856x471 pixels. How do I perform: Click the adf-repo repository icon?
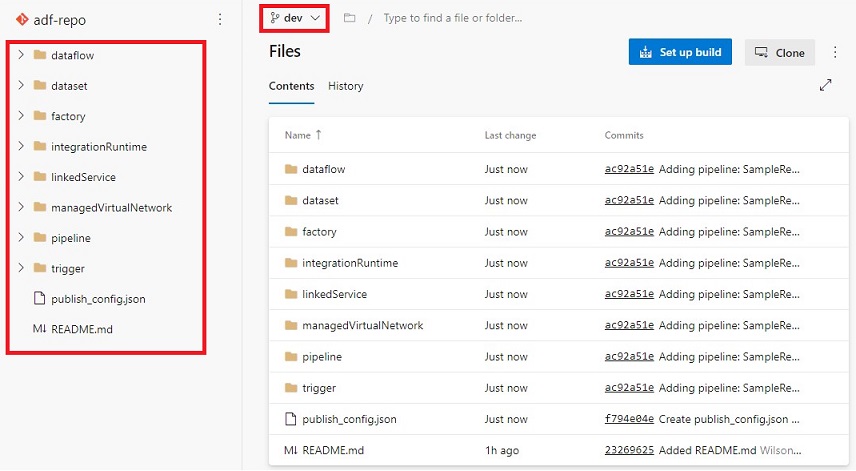click(x=22, y=20)
